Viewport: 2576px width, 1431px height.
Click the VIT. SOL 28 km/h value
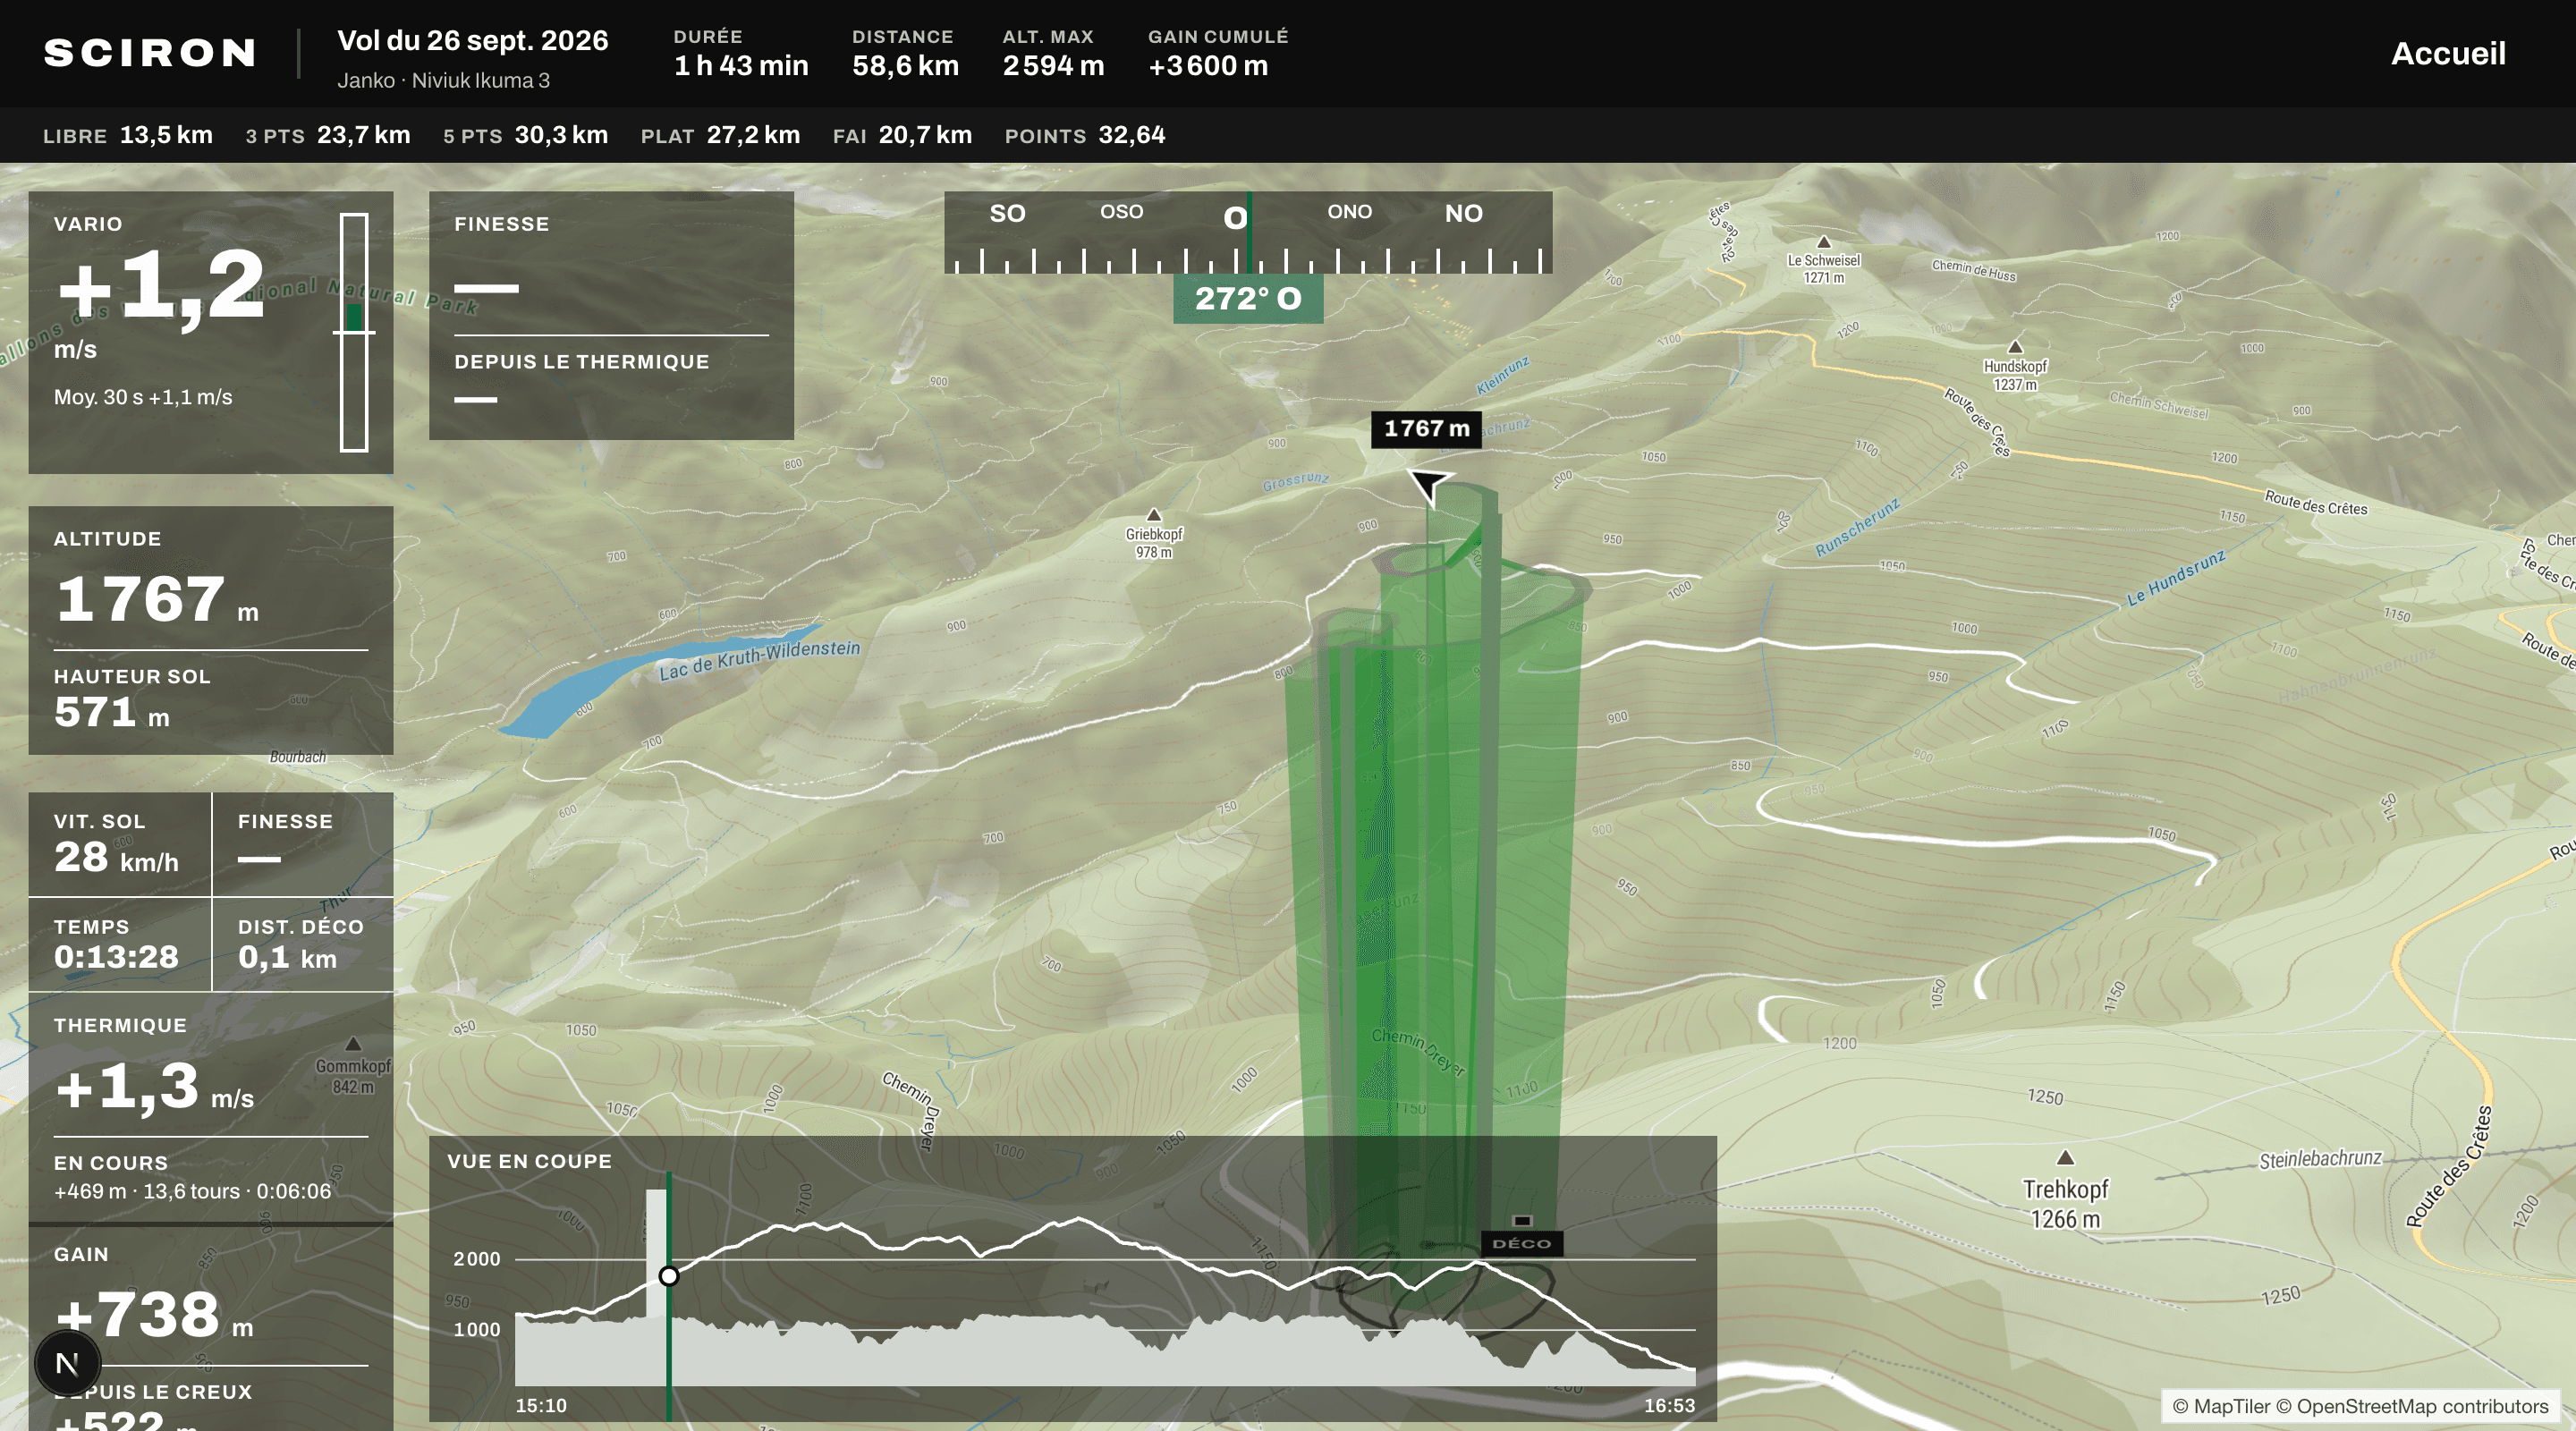tap(116, 857)
